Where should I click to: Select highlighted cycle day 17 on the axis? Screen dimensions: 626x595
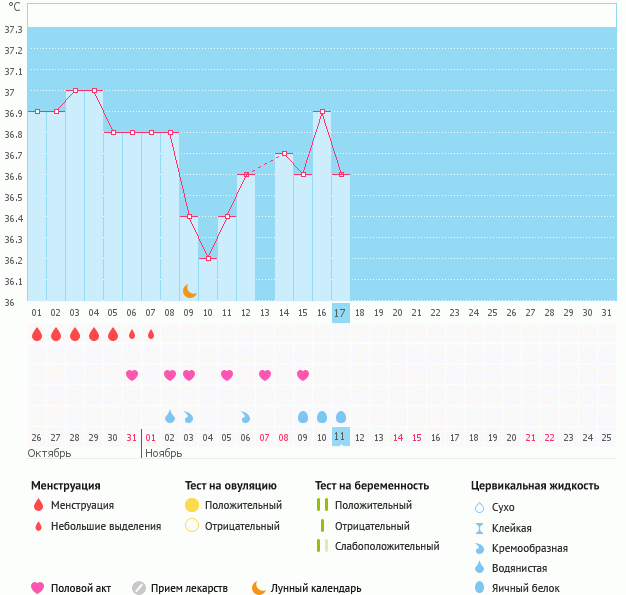pos(341,313)
